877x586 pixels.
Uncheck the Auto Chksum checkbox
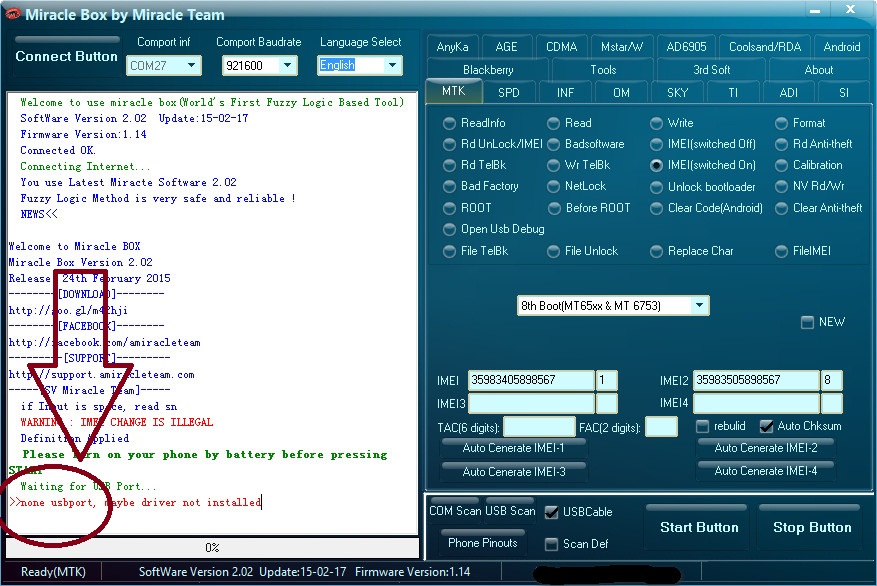(x=766, y=427)
